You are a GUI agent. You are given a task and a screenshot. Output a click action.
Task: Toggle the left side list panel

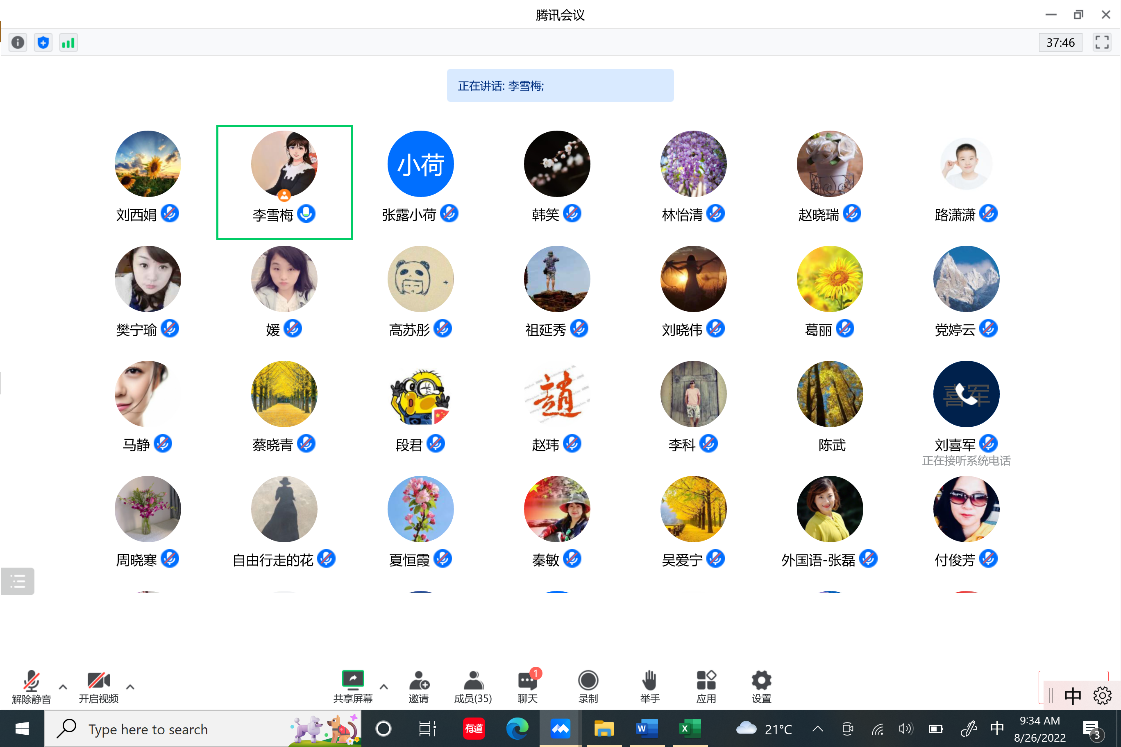(18, 581)
